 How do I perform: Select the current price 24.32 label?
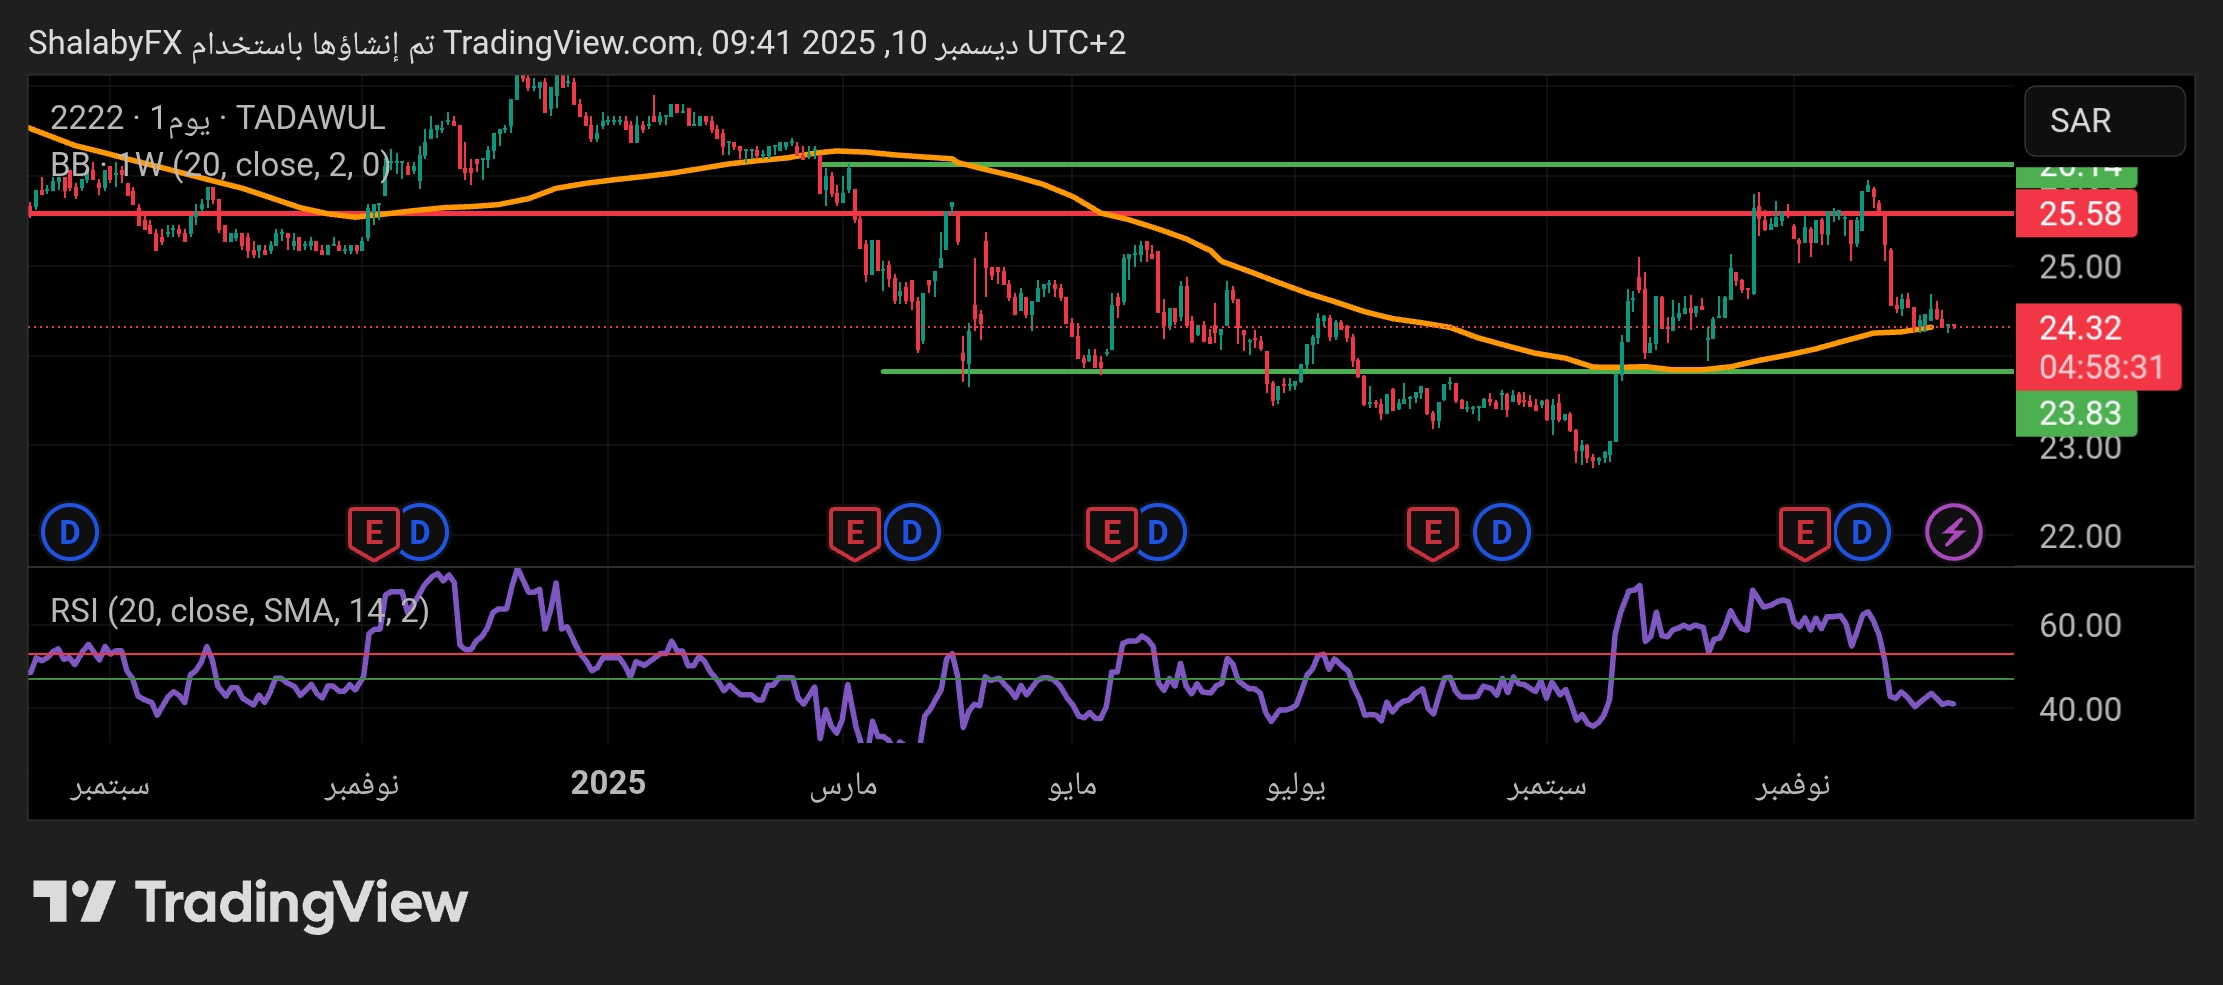(x=2096, y=329)
